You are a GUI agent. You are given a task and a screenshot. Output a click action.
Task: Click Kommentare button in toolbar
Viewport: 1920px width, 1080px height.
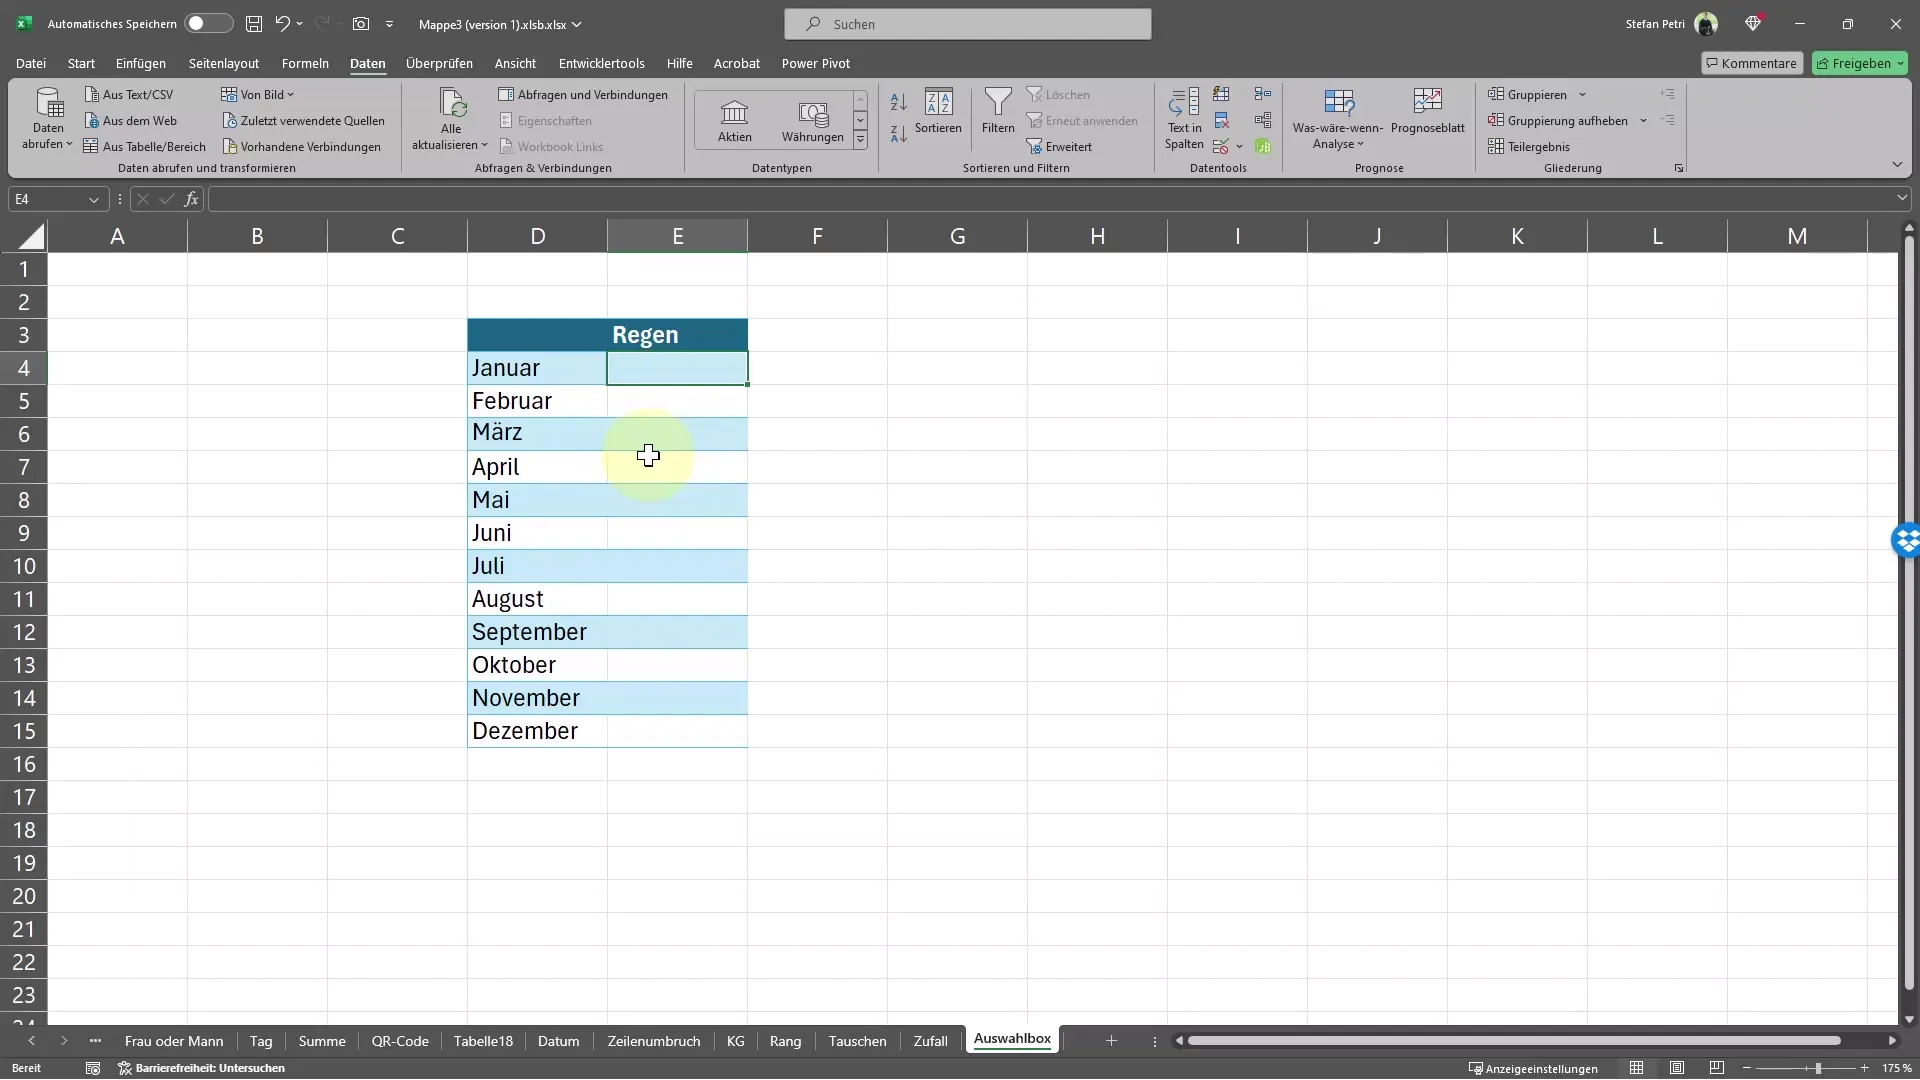1751,63
